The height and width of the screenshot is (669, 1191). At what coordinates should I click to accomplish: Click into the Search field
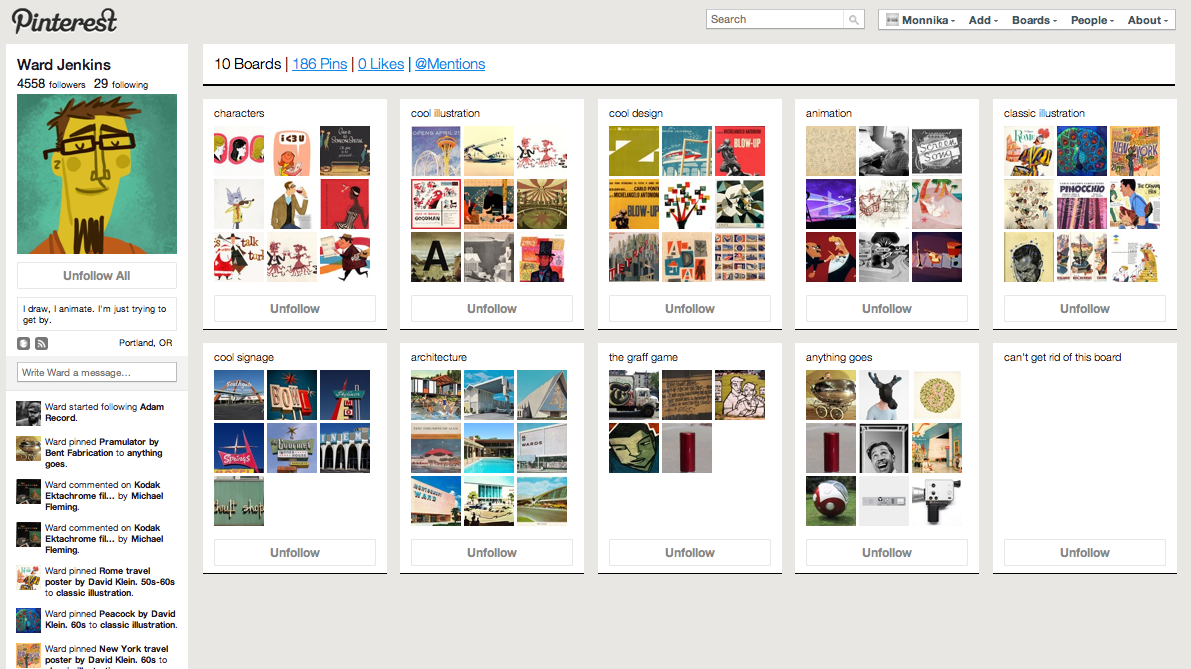(775, 20)
